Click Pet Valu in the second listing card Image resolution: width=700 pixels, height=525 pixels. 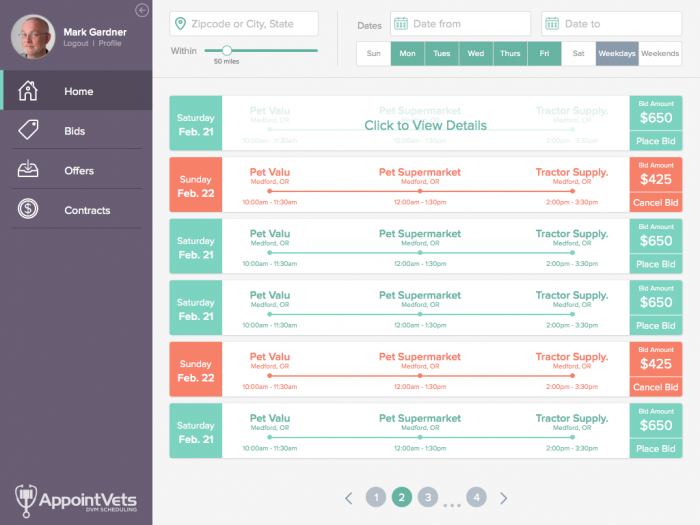270,172
